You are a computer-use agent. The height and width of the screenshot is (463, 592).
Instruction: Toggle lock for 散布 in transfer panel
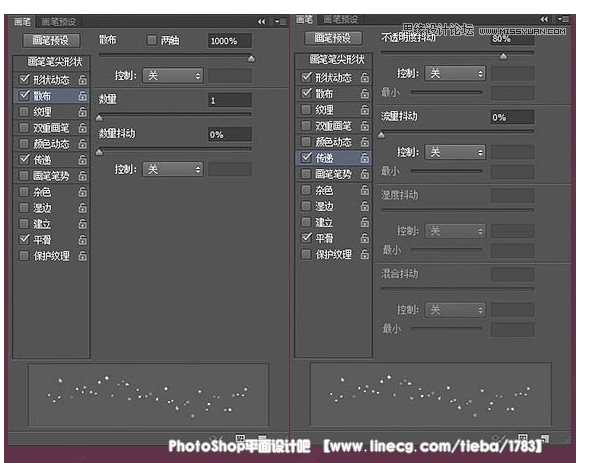point(364,93)
